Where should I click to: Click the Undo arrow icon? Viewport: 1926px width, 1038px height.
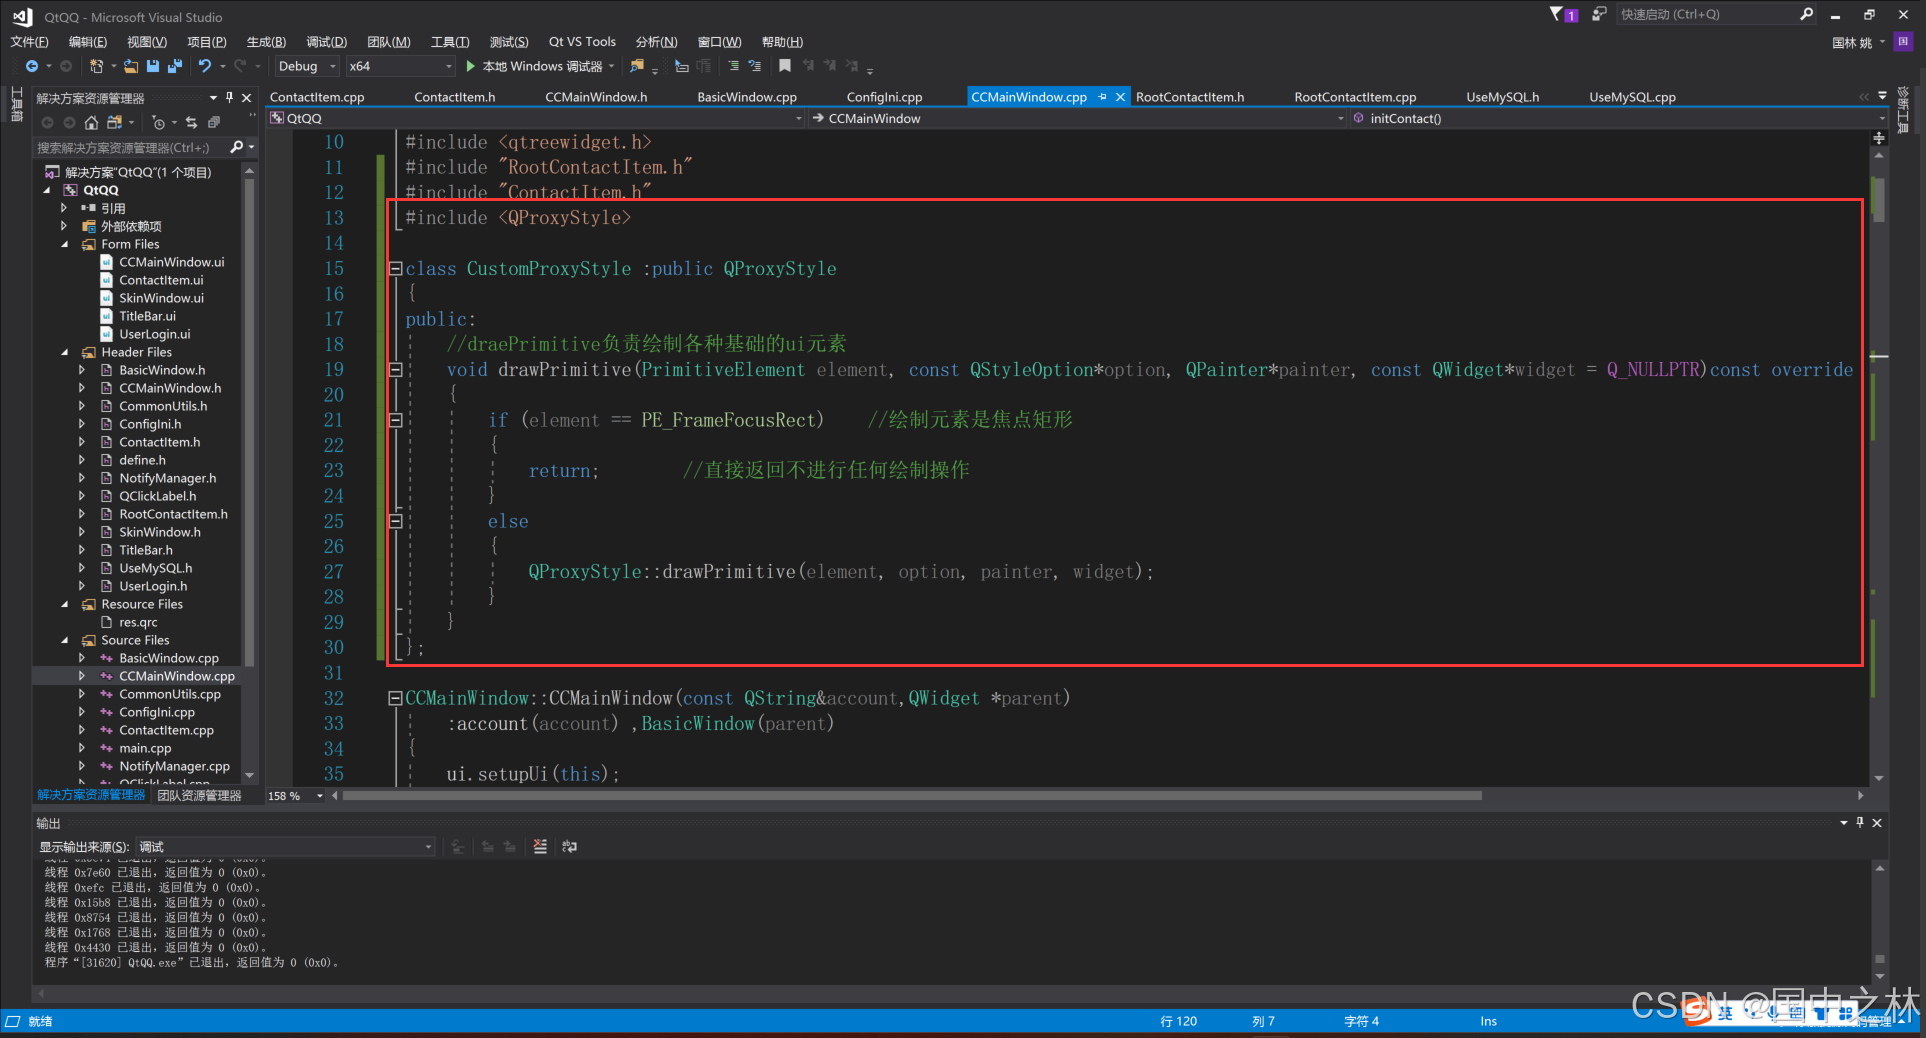pos(204,66)
